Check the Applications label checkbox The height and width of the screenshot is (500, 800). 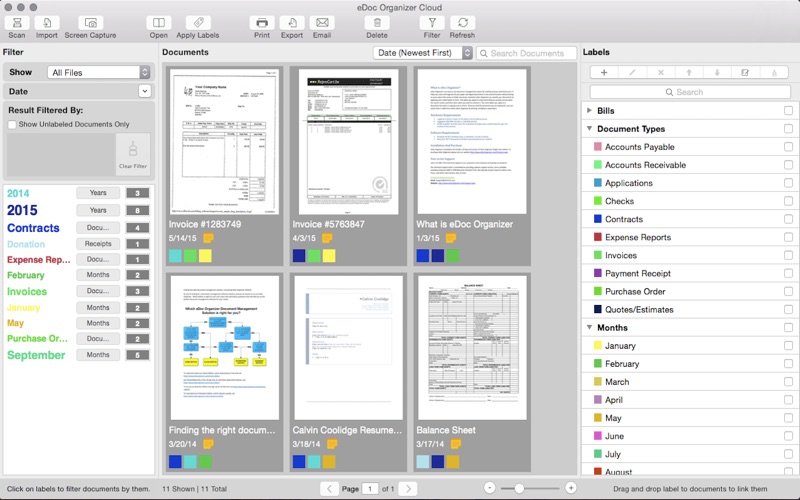pos(788,183)
